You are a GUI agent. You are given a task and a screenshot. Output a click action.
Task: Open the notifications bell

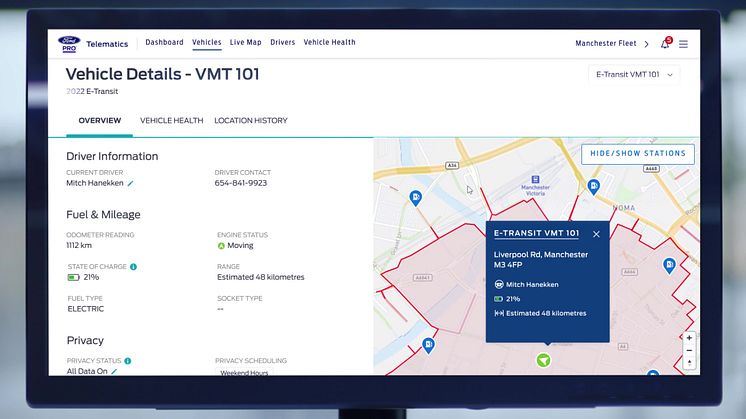coord(665,44)
